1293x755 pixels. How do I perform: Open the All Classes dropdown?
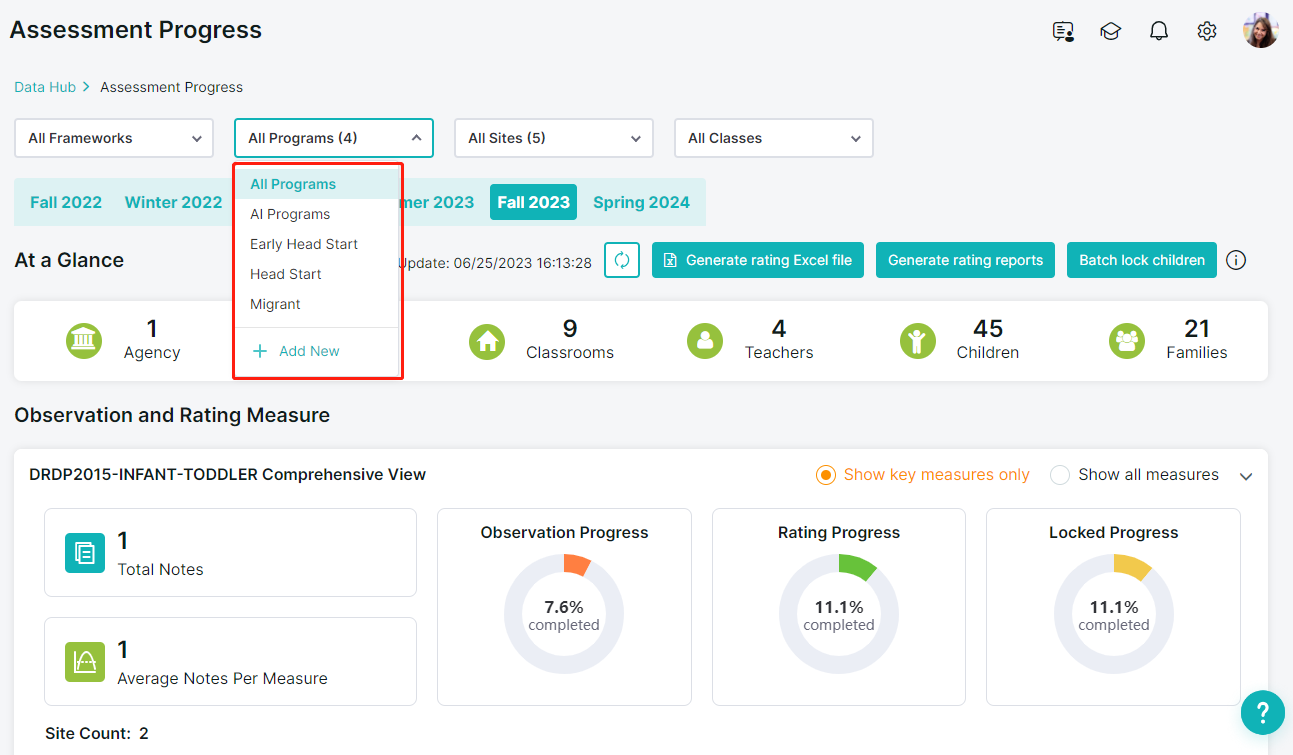pos(773,138)
